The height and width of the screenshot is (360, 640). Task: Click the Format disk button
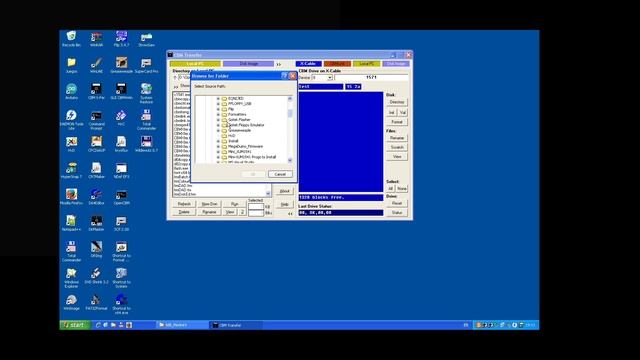(x=397, y=122)
